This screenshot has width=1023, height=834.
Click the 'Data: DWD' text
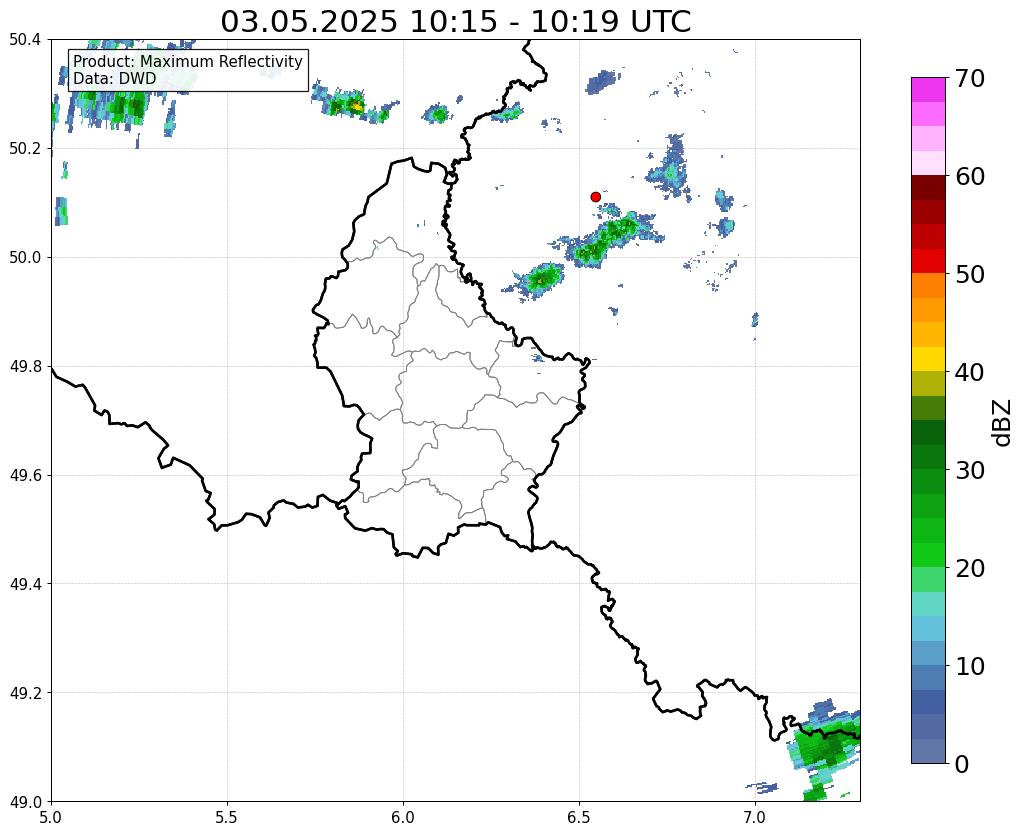[115, 78]
